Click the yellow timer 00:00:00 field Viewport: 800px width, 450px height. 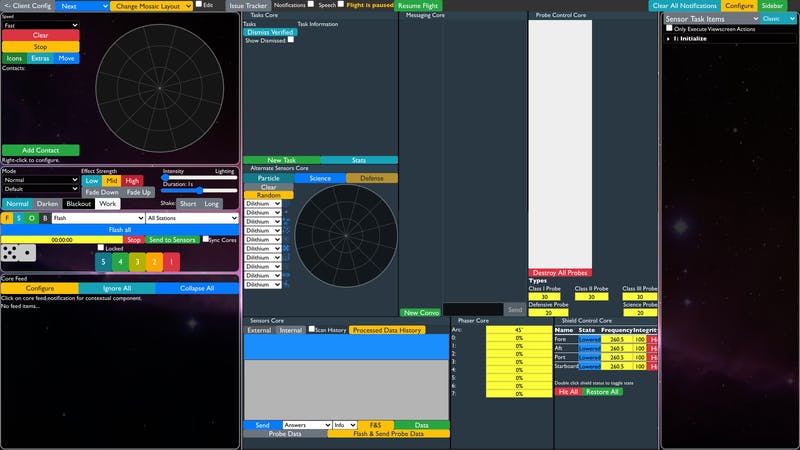pyautogui.click(x=62, y=239)
